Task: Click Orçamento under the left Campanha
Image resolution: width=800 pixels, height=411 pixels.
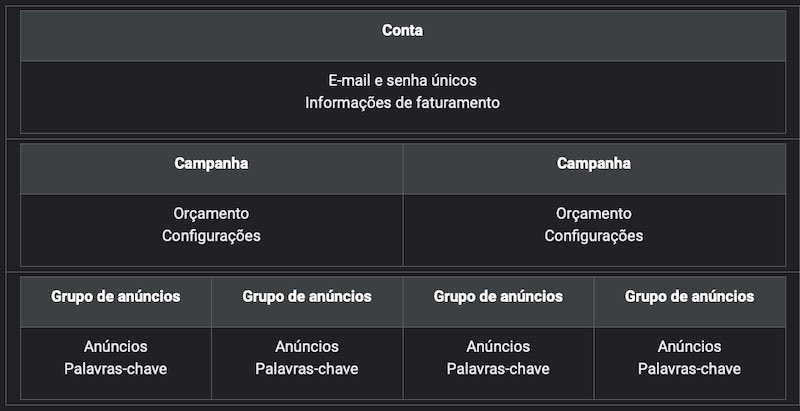Action: (x=211, y=214)
